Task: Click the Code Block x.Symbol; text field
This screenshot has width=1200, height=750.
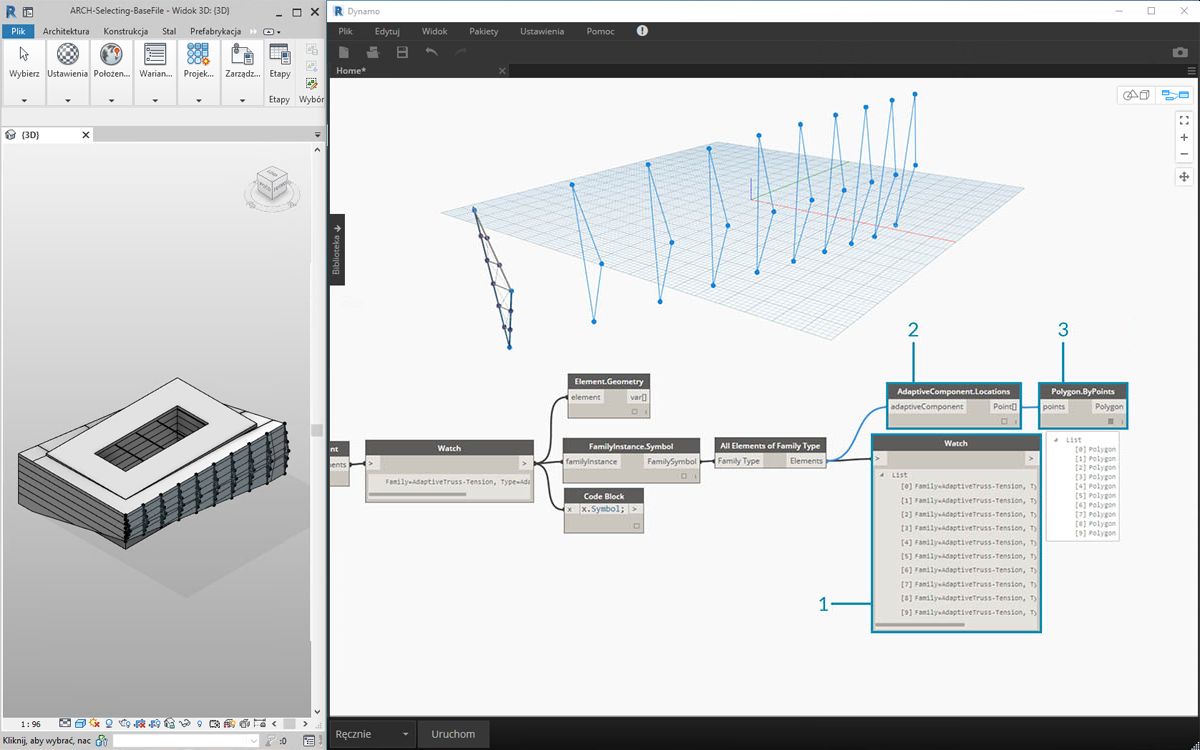Action: point(603,509)
